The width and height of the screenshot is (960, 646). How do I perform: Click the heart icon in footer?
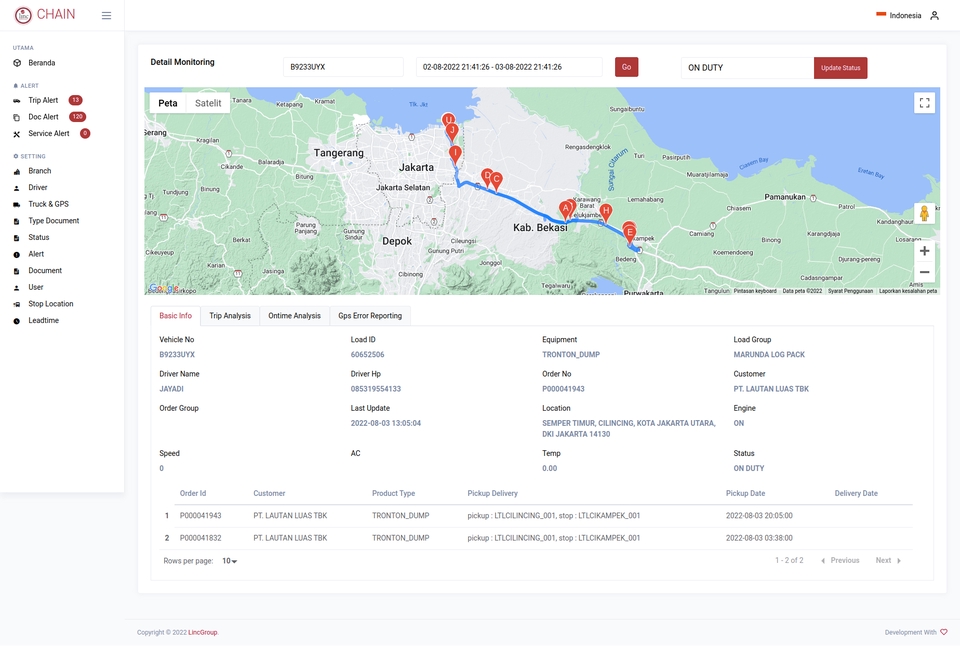click(x=943, y=633)
